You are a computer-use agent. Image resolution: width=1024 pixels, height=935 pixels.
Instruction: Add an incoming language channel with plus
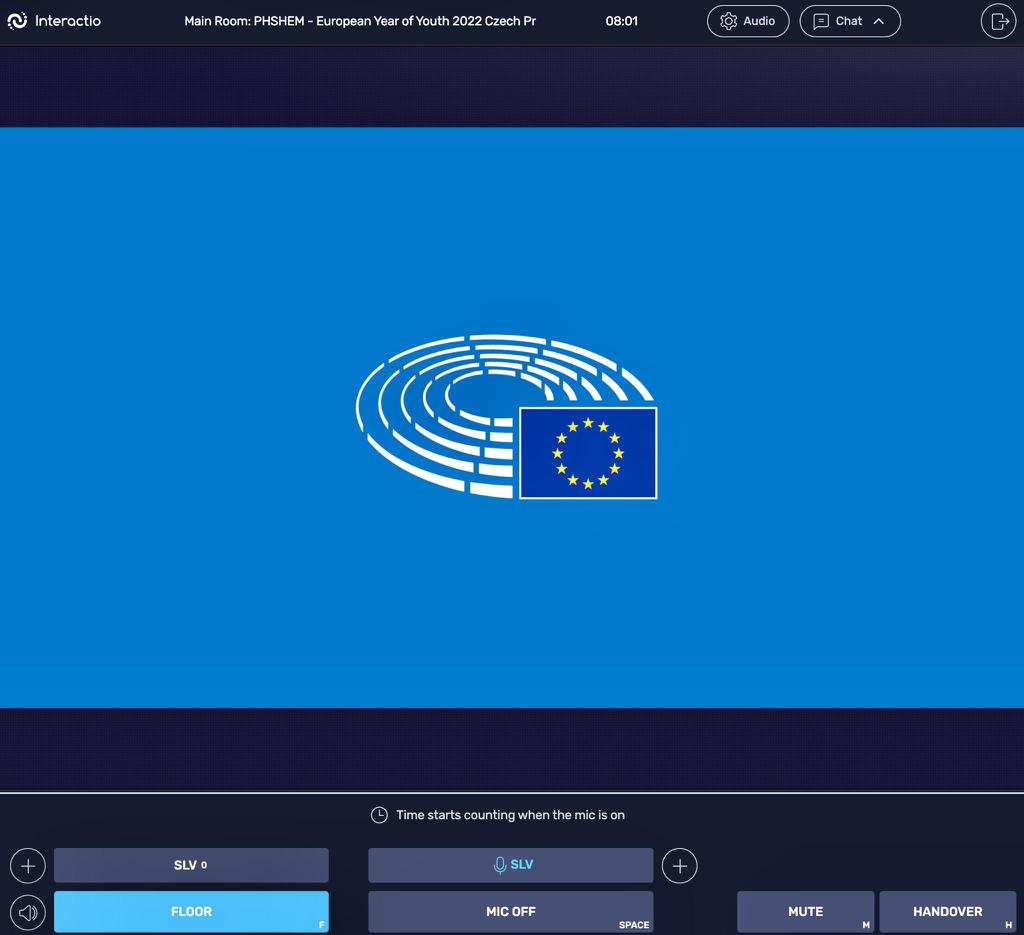click(27, 866)
